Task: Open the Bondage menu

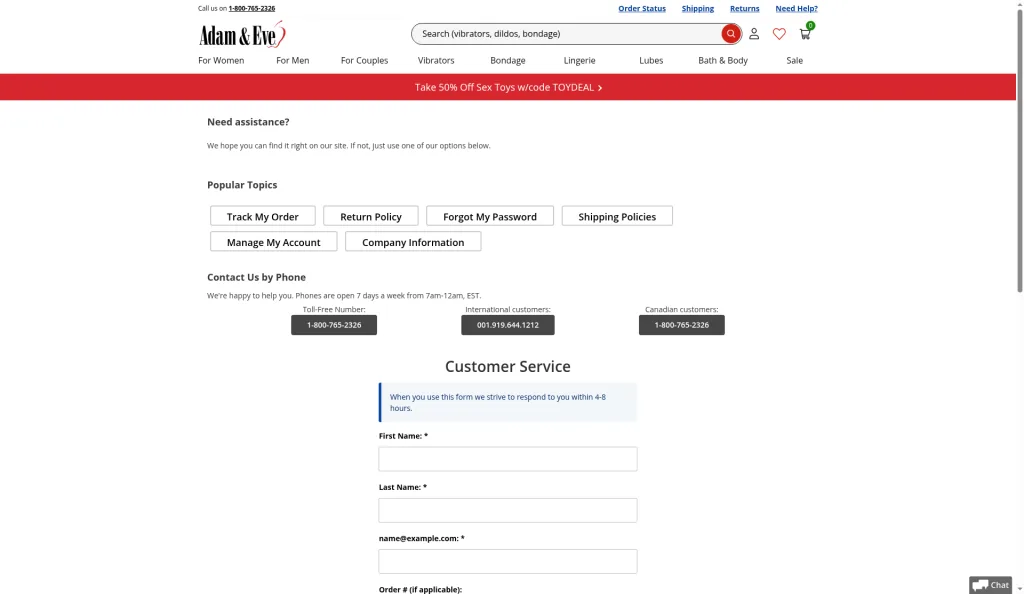Action: [x=508, y=60]
